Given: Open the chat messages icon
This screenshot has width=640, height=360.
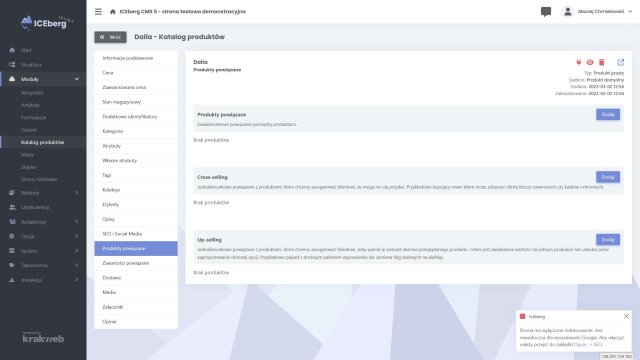Looking at the screenshot, I should click(546, 11).
